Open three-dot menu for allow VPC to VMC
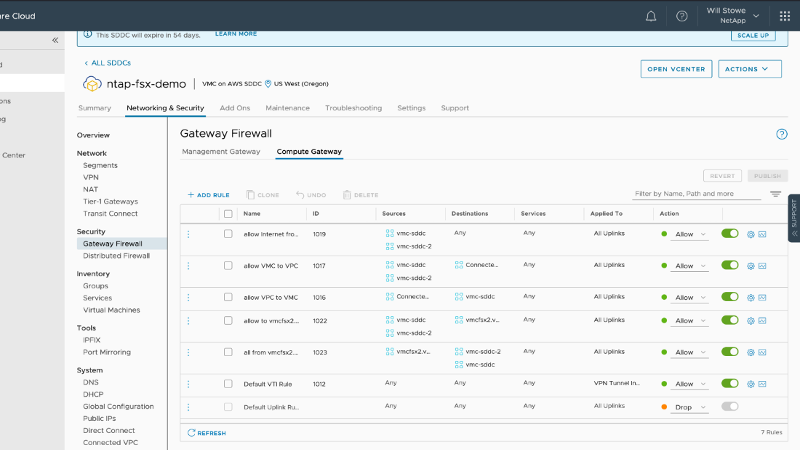Image resolution: width=800 pixels, height=450 pixels. click(x=188, y=297)
